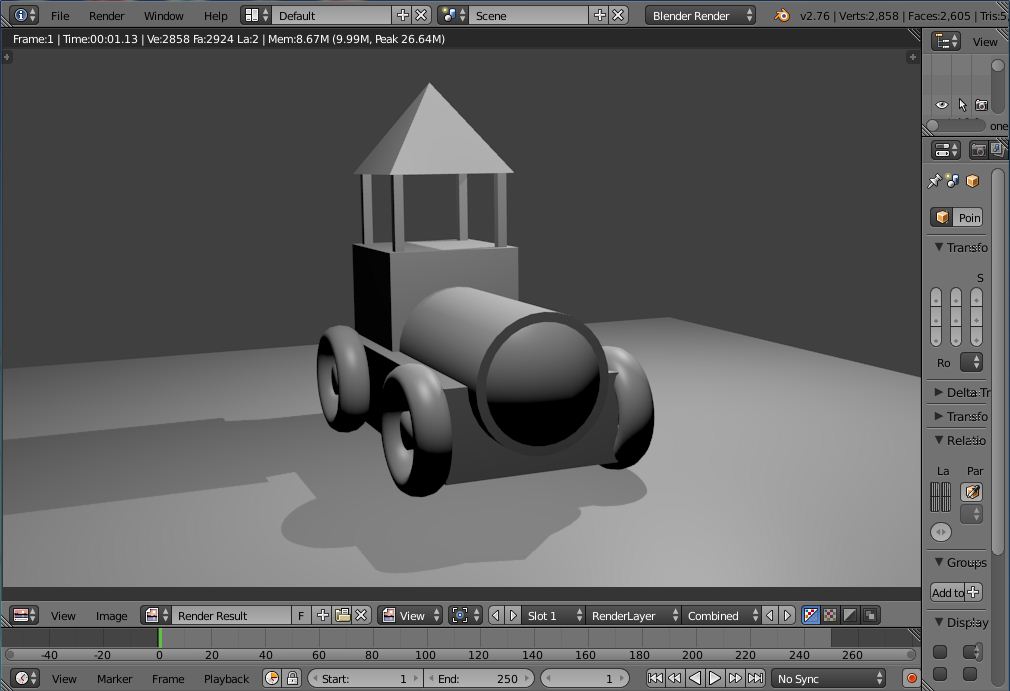The width and height of the screenshot is (1010, 691).
Task: Toggle the padlock lock icon in the timeline
Action: (x=290, y=678)
